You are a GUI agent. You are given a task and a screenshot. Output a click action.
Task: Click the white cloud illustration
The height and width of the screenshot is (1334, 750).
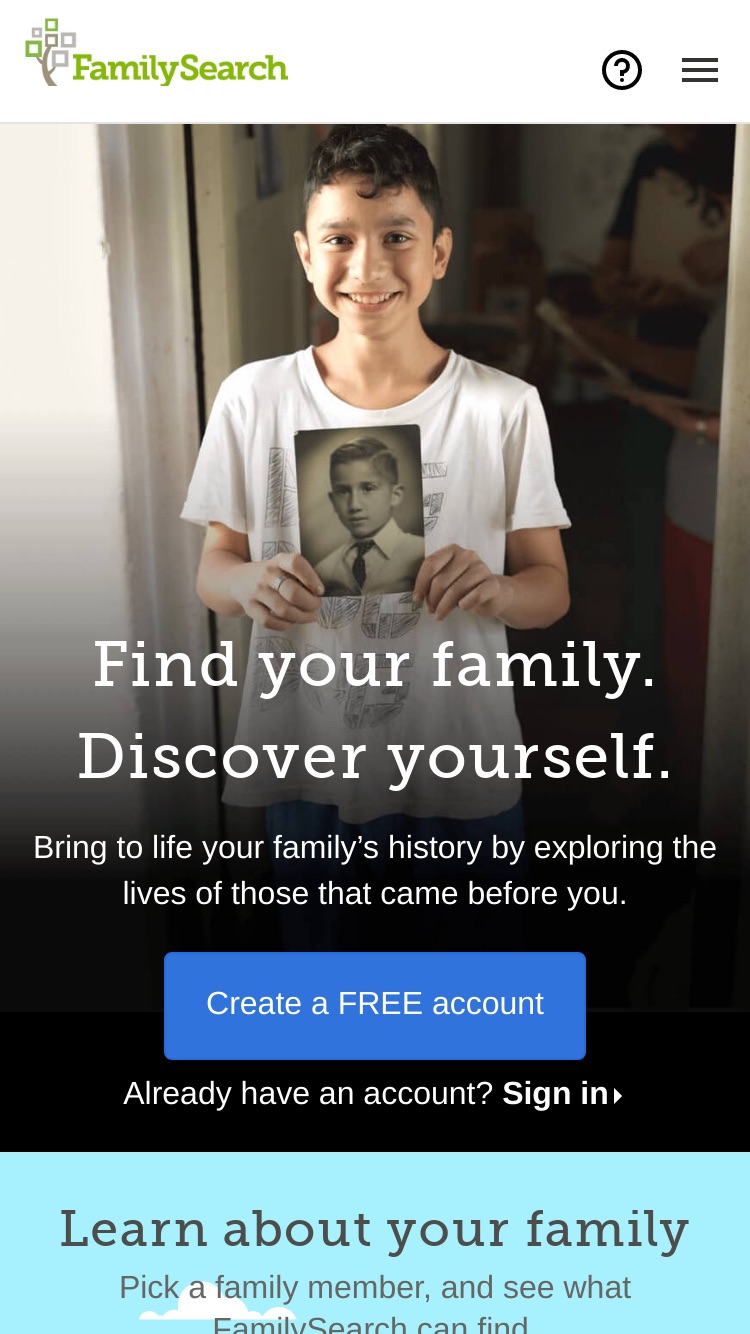click(218, 1310)
